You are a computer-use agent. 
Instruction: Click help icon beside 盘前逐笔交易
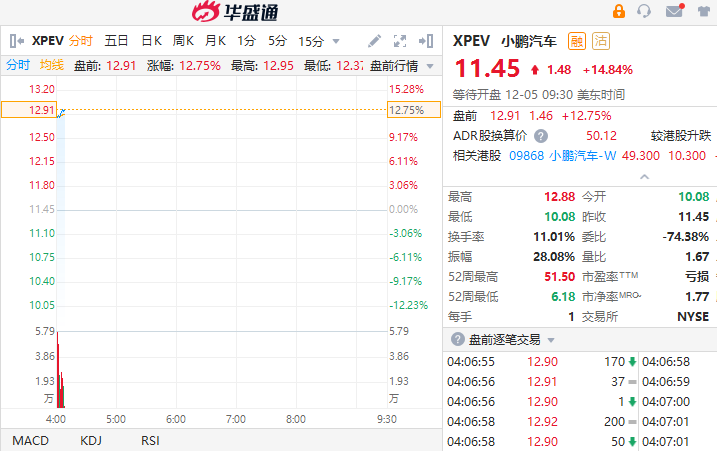click(x=457, y=339)
